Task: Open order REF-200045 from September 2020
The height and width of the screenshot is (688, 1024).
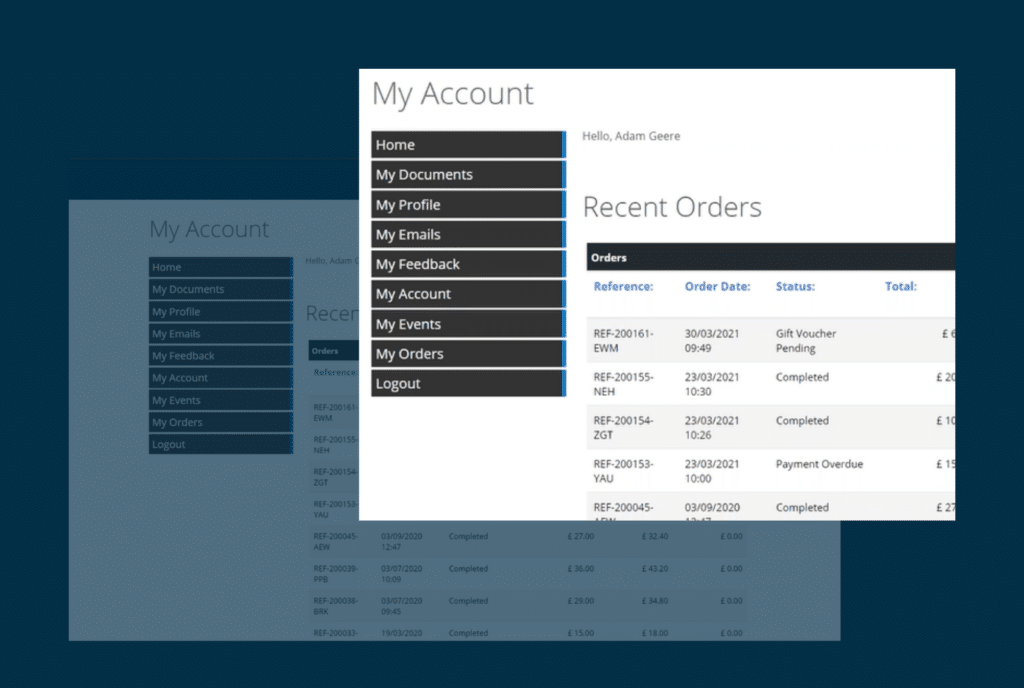Action: (x=625, y=510)
